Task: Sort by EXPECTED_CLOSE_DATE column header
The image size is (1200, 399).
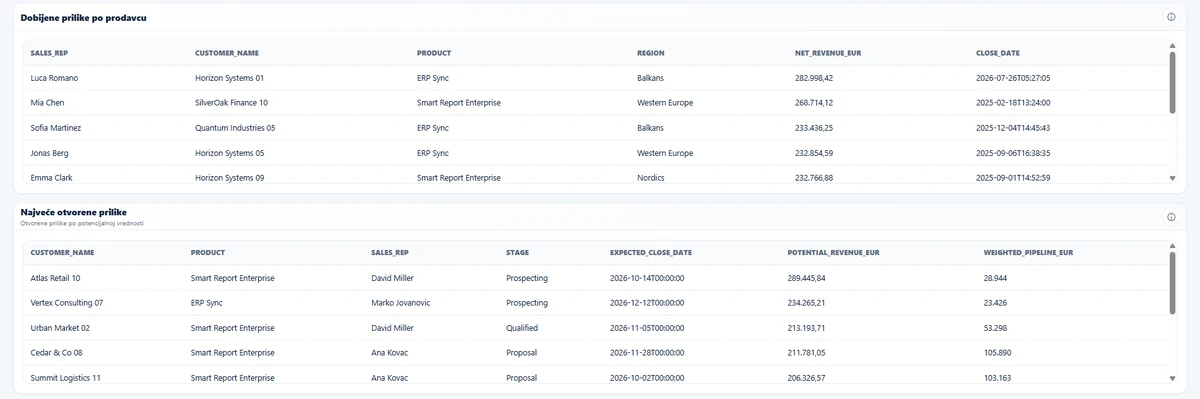Action: point(651,253)
